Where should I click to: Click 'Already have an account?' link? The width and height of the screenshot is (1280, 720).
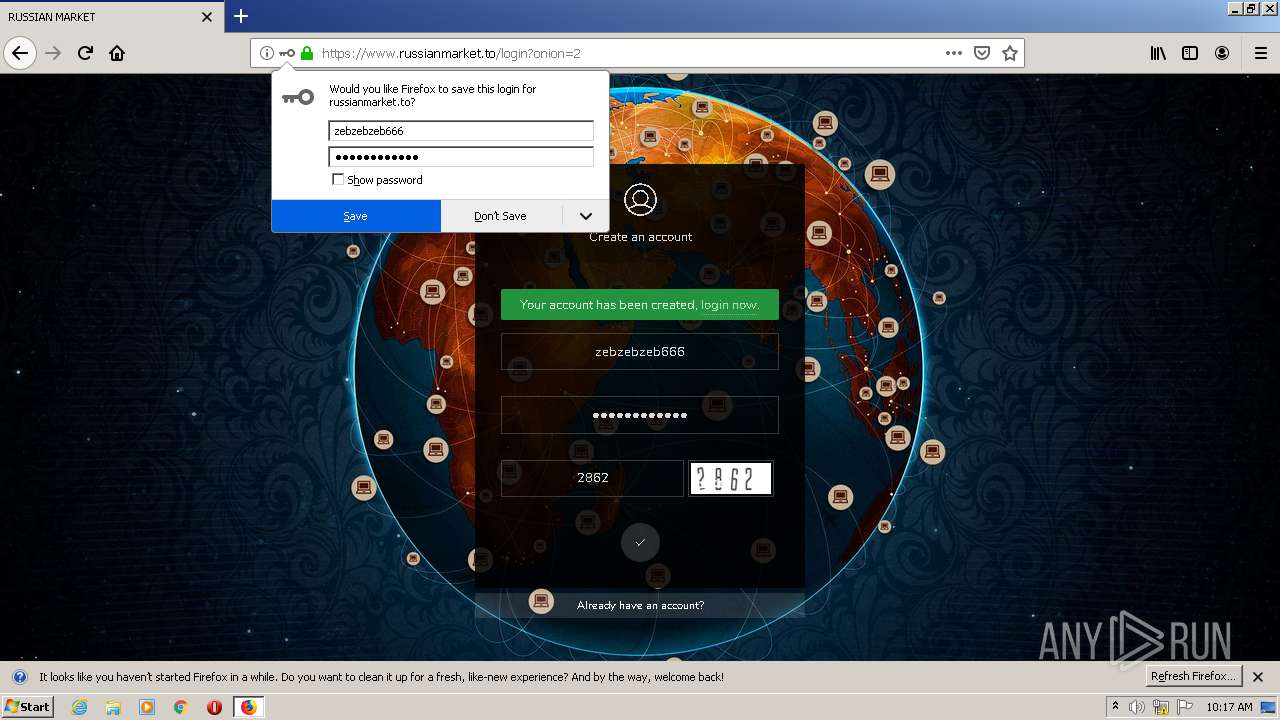click(x=640, y=605)
